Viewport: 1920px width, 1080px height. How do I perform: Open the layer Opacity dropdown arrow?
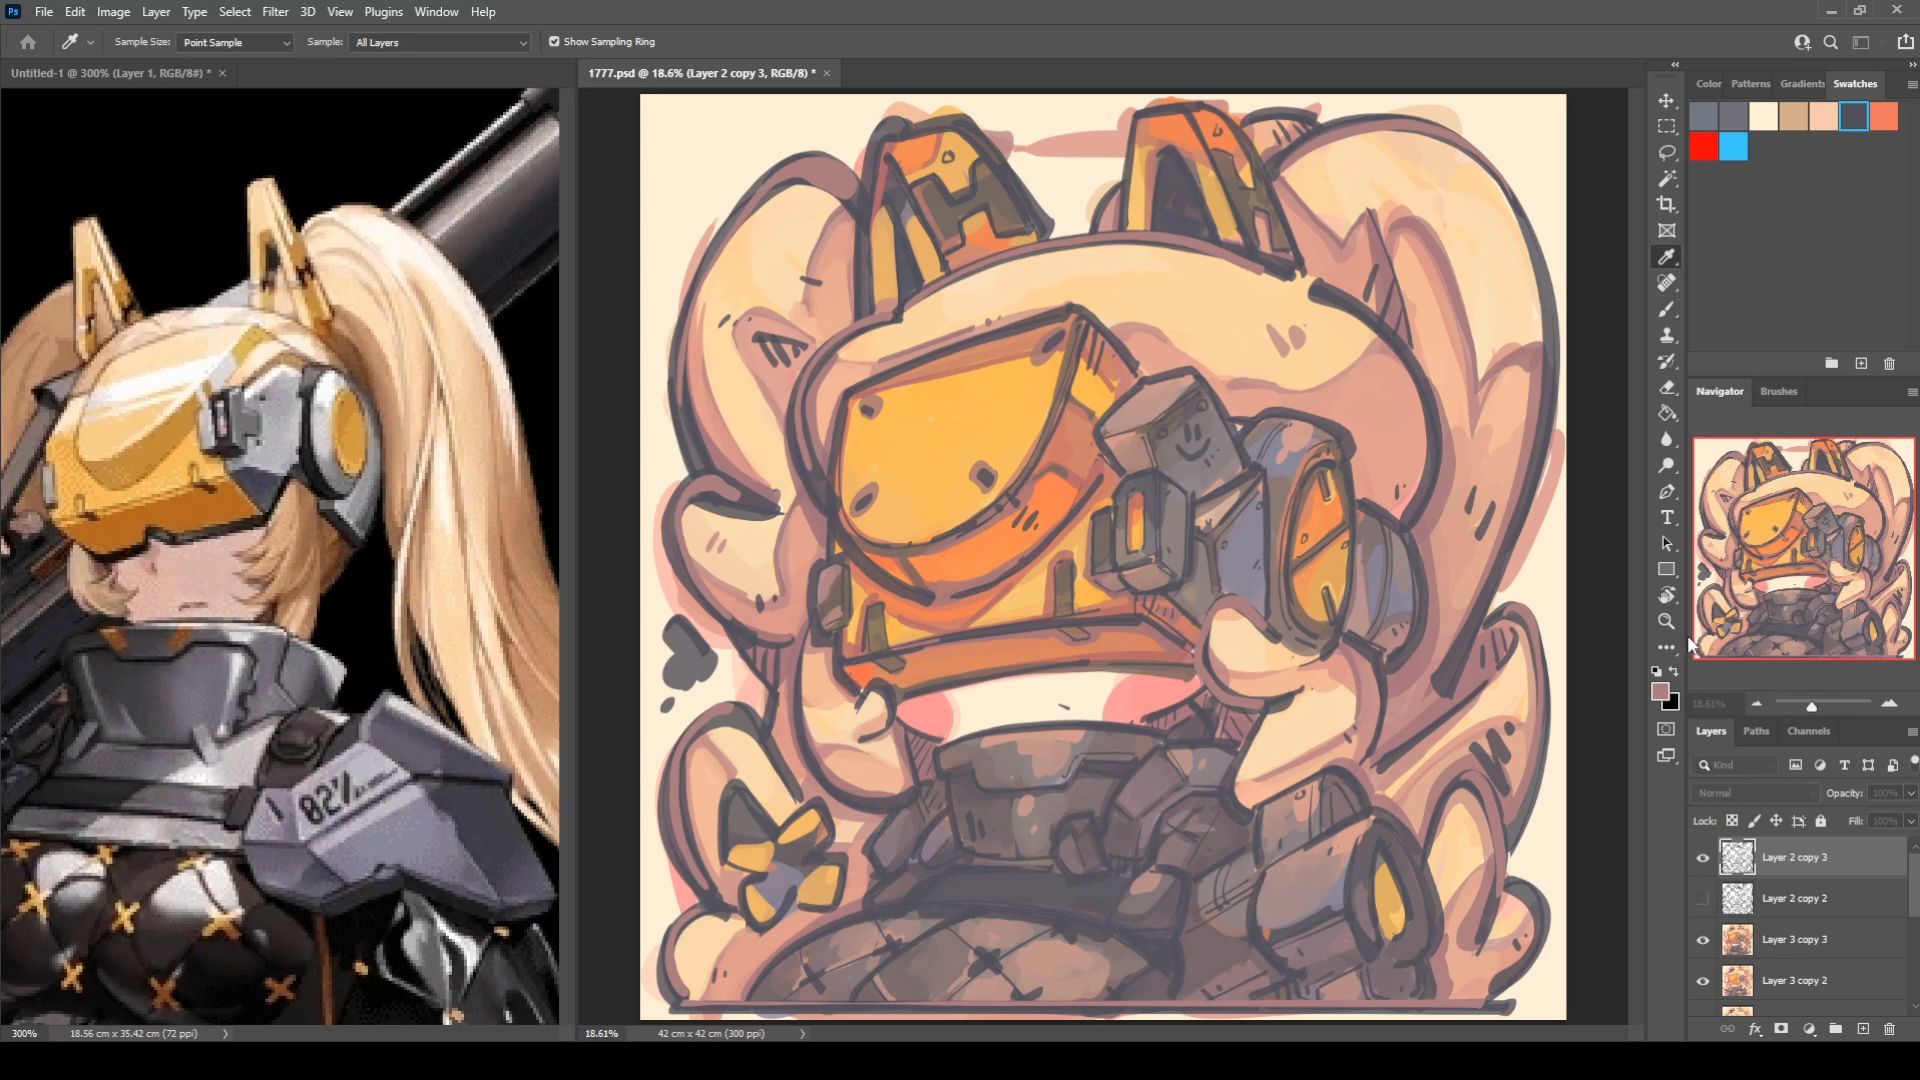click(x=1911, y=793)
